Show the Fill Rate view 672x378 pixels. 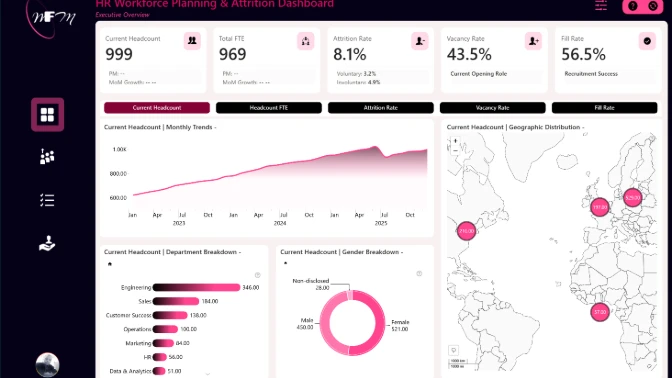point(604,108)
